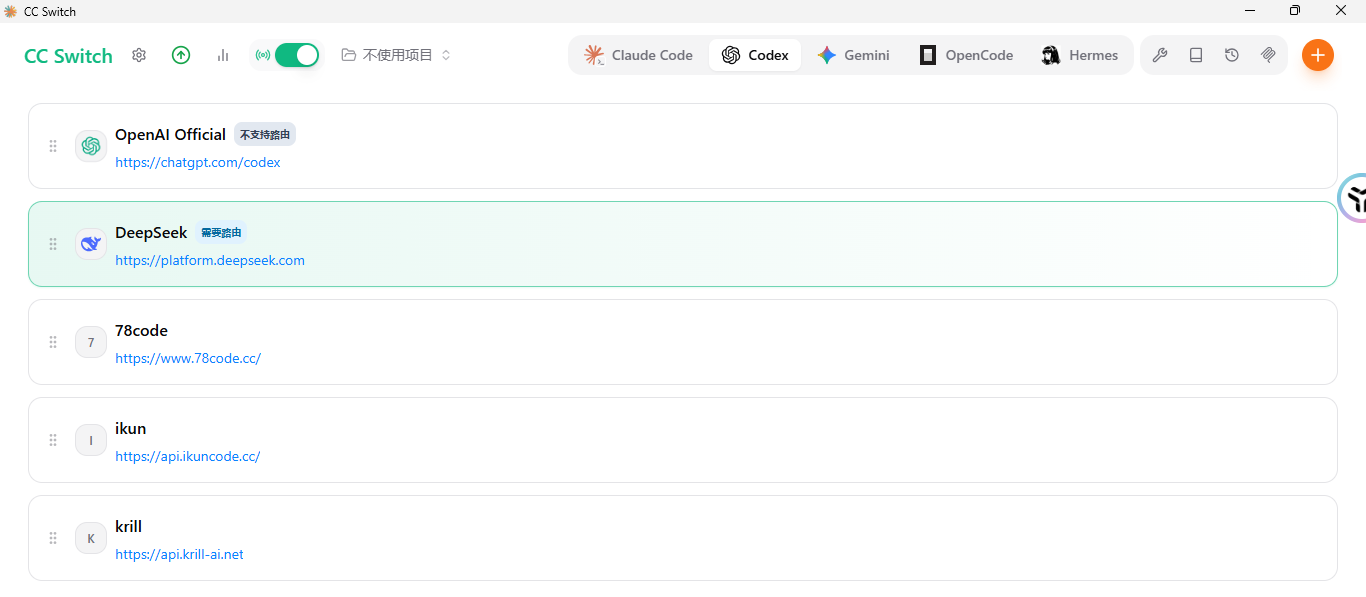Screen dimensions: 1366x597
Task: Select the "78code" provider name
Action: [x=141, y=330]
